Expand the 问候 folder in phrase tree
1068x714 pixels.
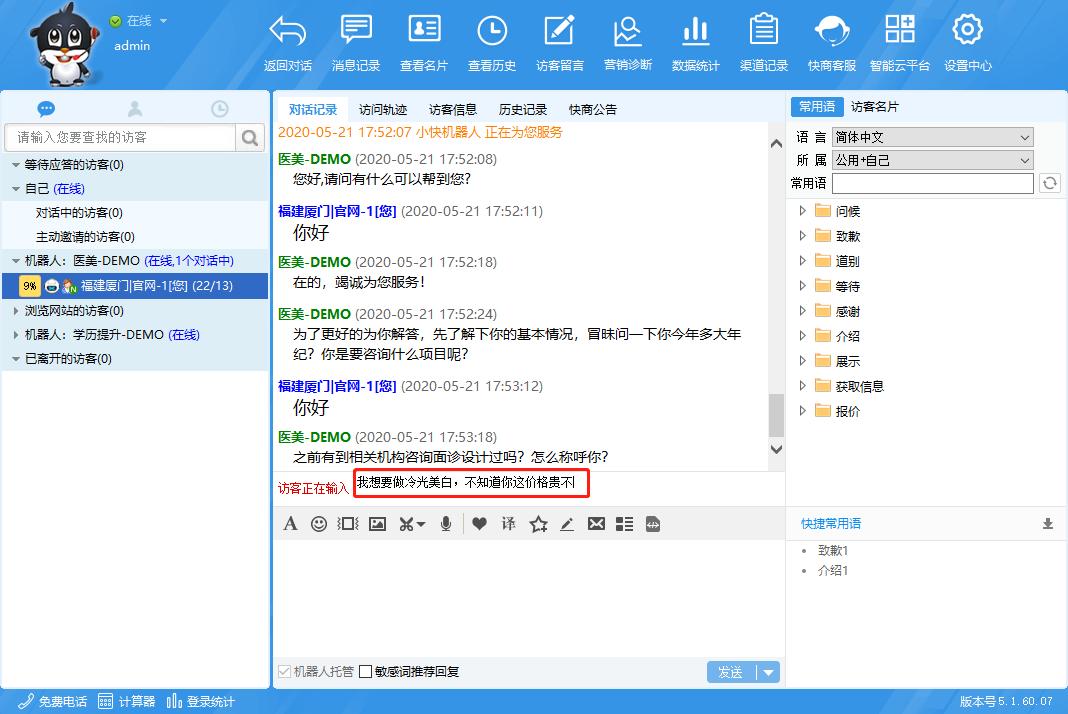tap(802, 211)
